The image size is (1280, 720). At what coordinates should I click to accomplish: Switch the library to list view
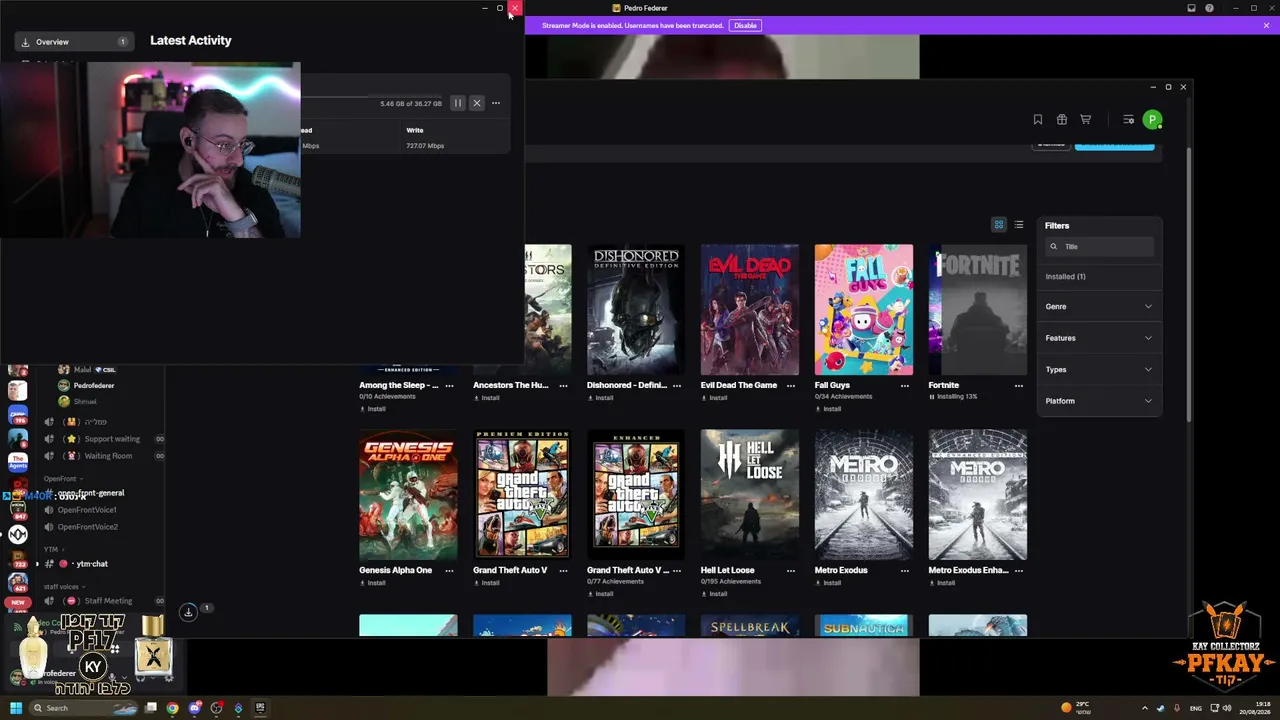tap(1019, 225)
